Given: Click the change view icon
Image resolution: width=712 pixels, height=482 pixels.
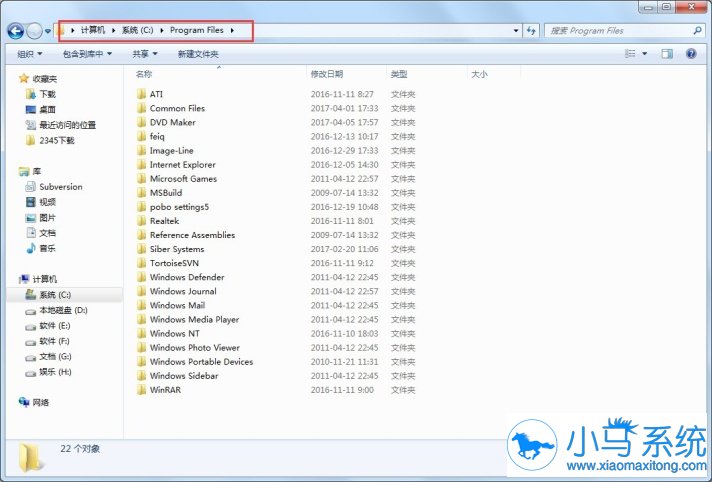Looking at the screenshot, I should point(630,54).
